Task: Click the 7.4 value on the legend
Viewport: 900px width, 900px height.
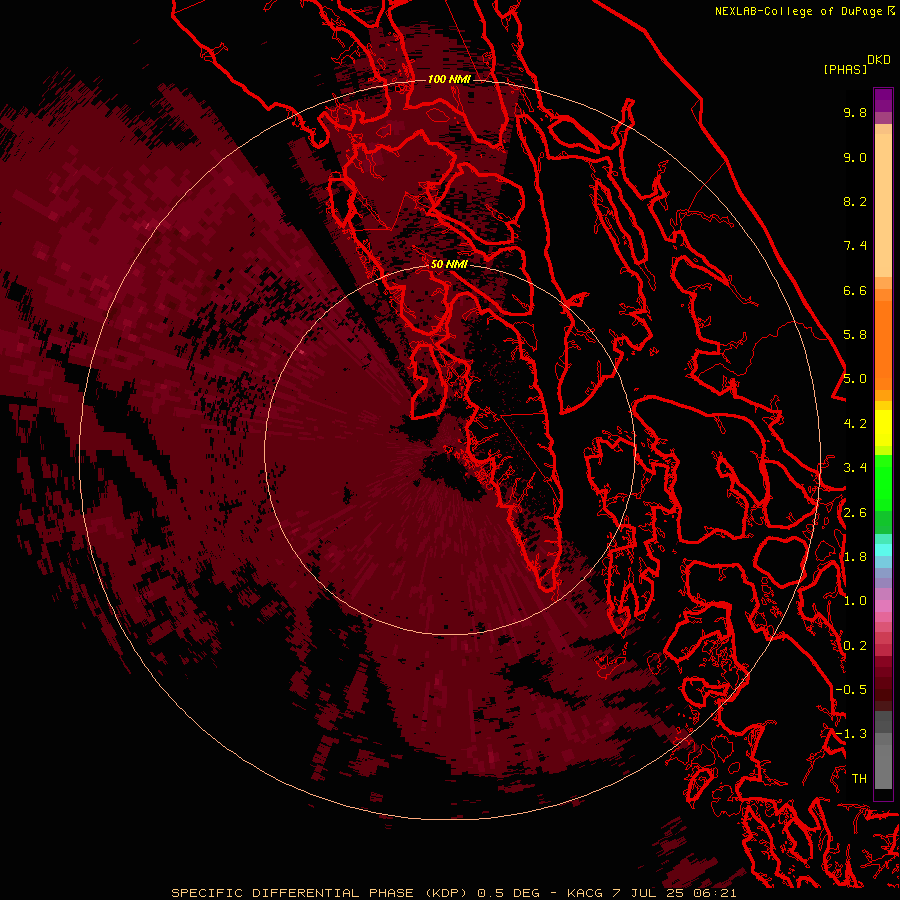Action: [855, 246]
